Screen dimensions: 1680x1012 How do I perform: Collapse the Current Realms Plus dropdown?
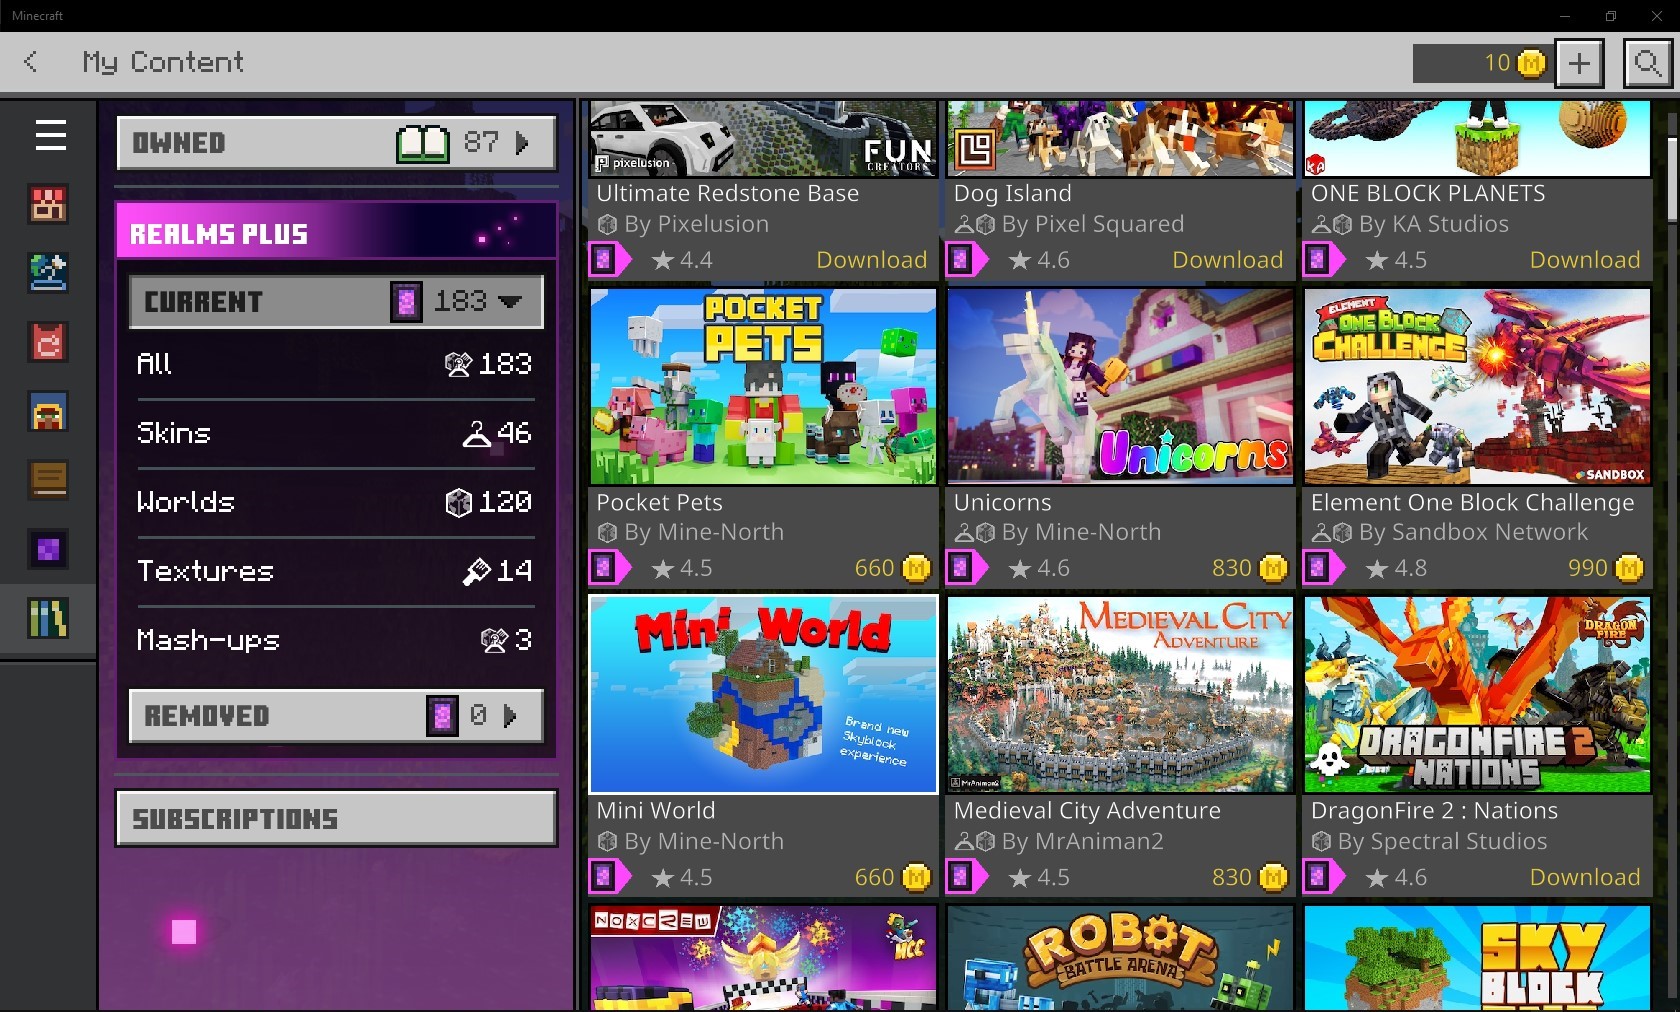point(336,301)
